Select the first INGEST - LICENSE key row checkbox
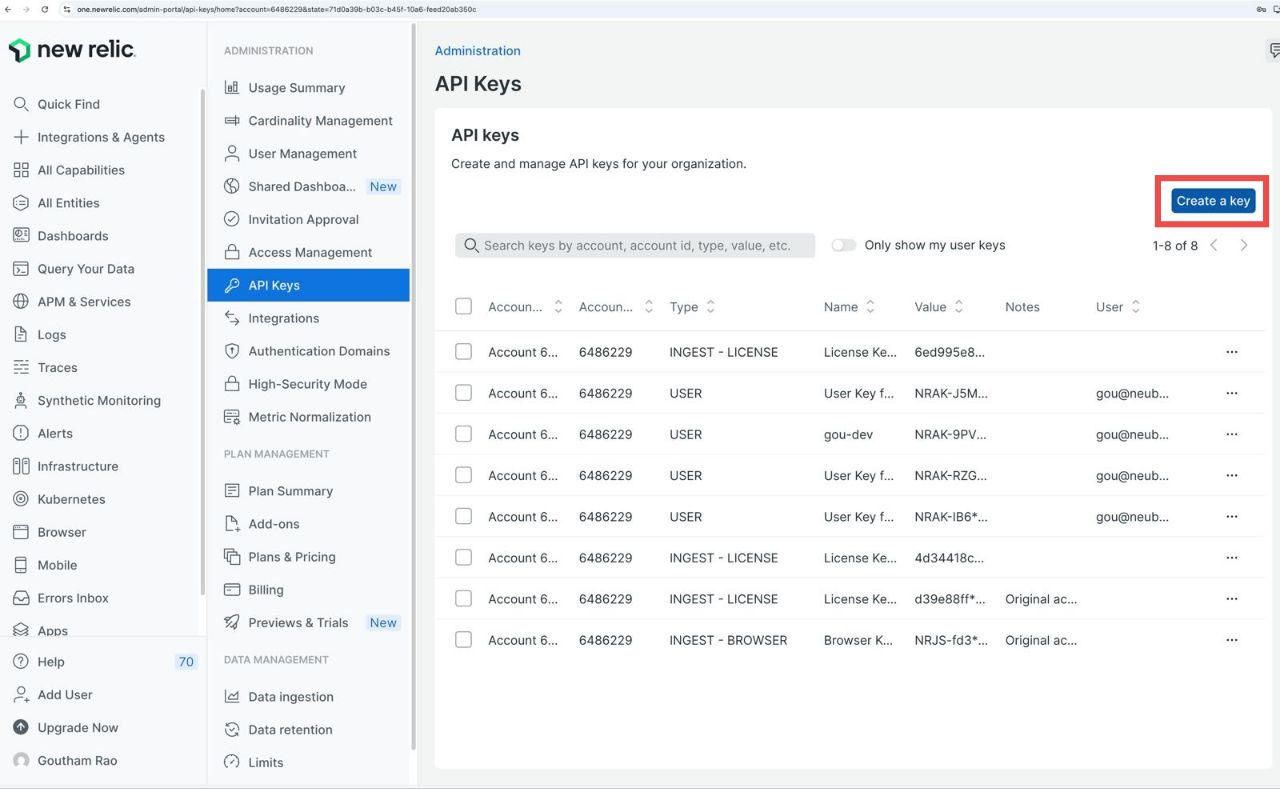This screenshot has width=1280, height=789. (x=463, y=351)
